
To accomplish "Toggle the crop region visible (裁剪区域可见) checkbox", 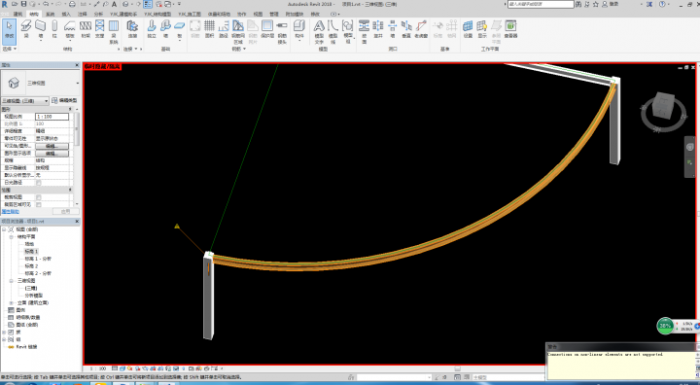I will click(39, 205).
